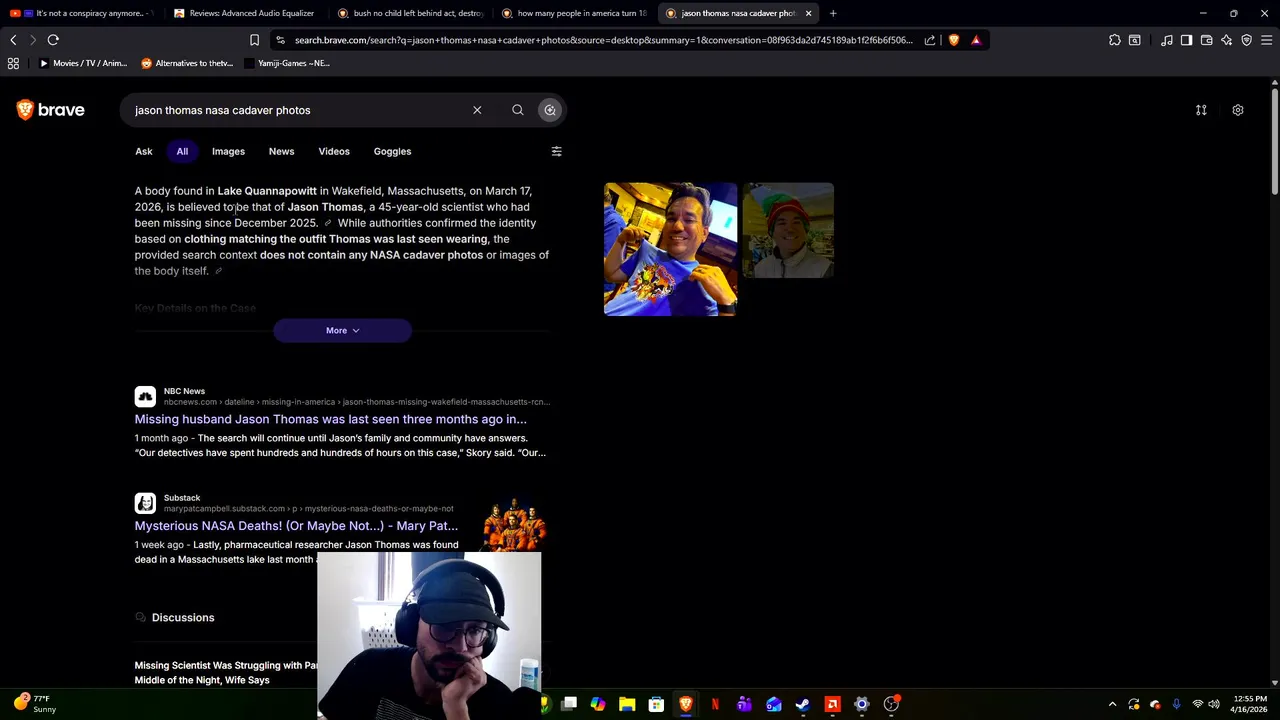The image size is (1280, 720).
Task: Open Movies / TV / Anim... bookmark folder
Action: pos(82,63)
